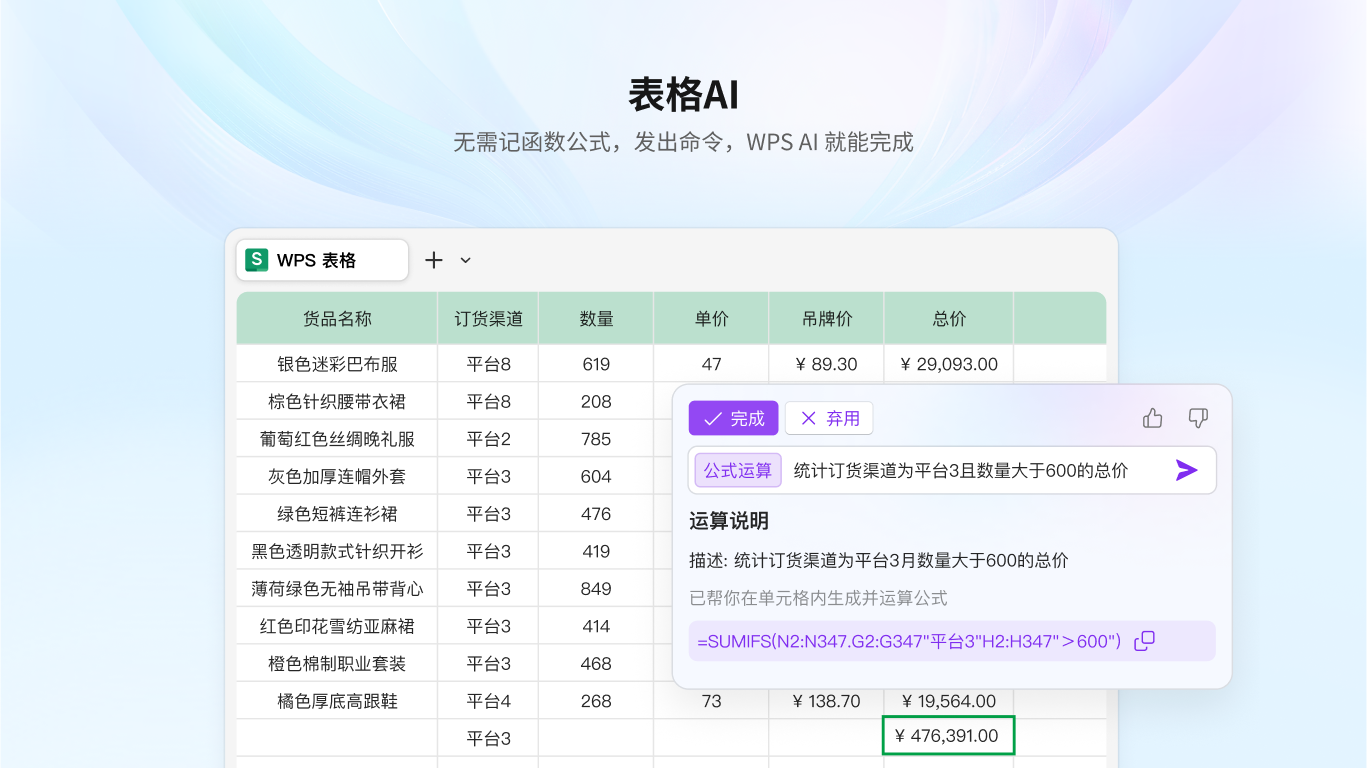Send the AI command with arrow icon

click(1186, 470)
